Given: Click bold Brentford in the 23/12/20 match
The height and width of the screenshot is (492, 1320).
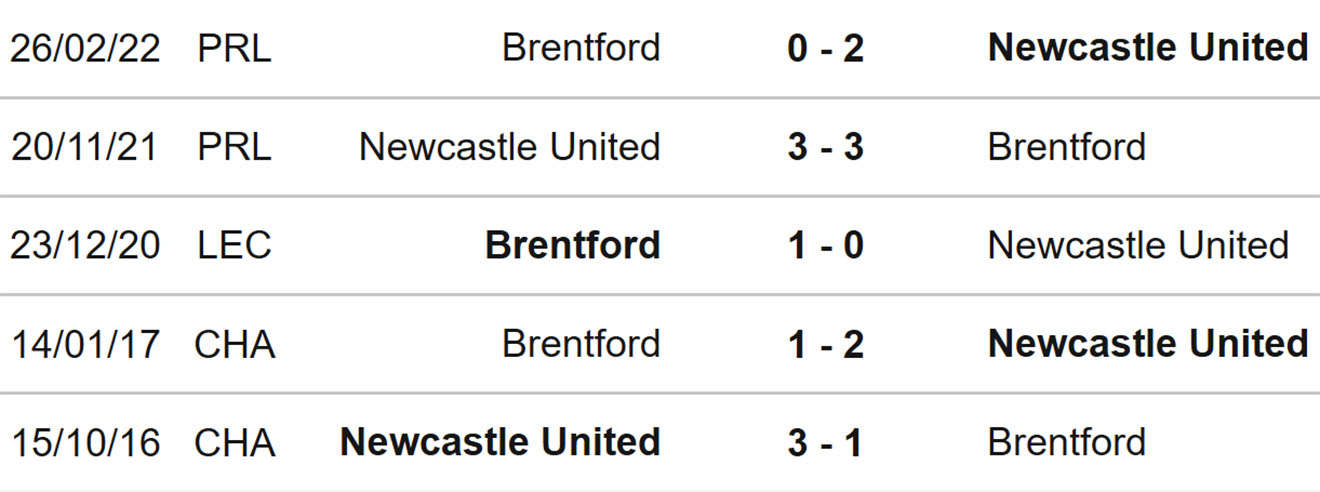Looking at the screenshot, I should pyautogui.click(x=573, y=245).
